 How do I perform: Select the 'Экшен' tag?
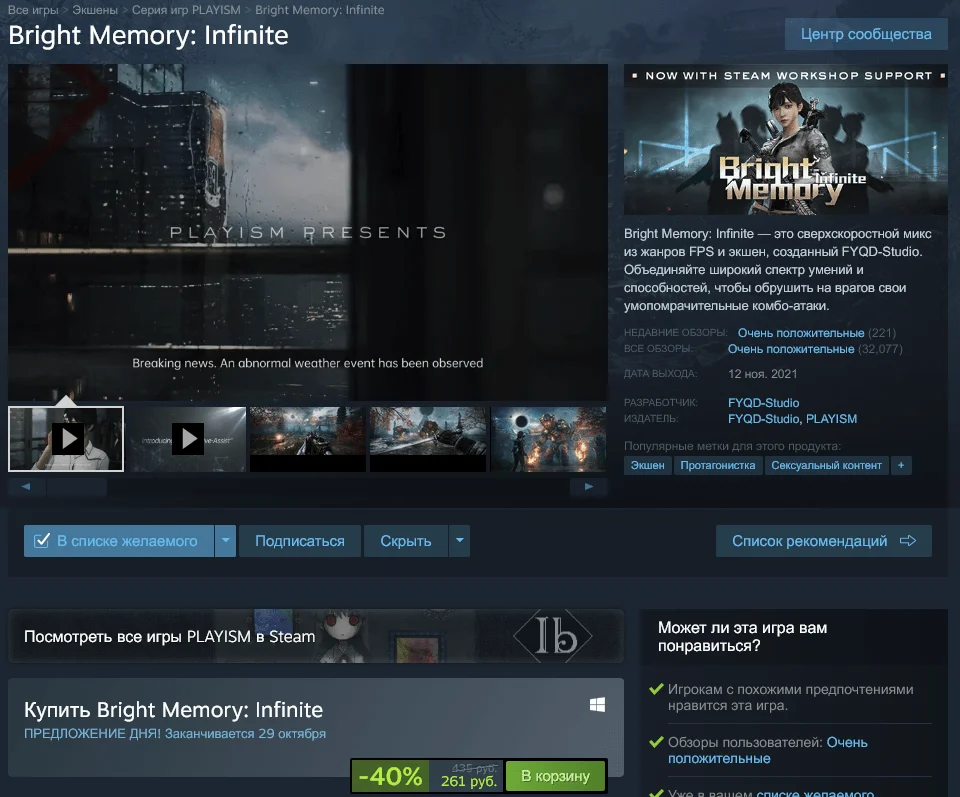[x=648, y=465]
